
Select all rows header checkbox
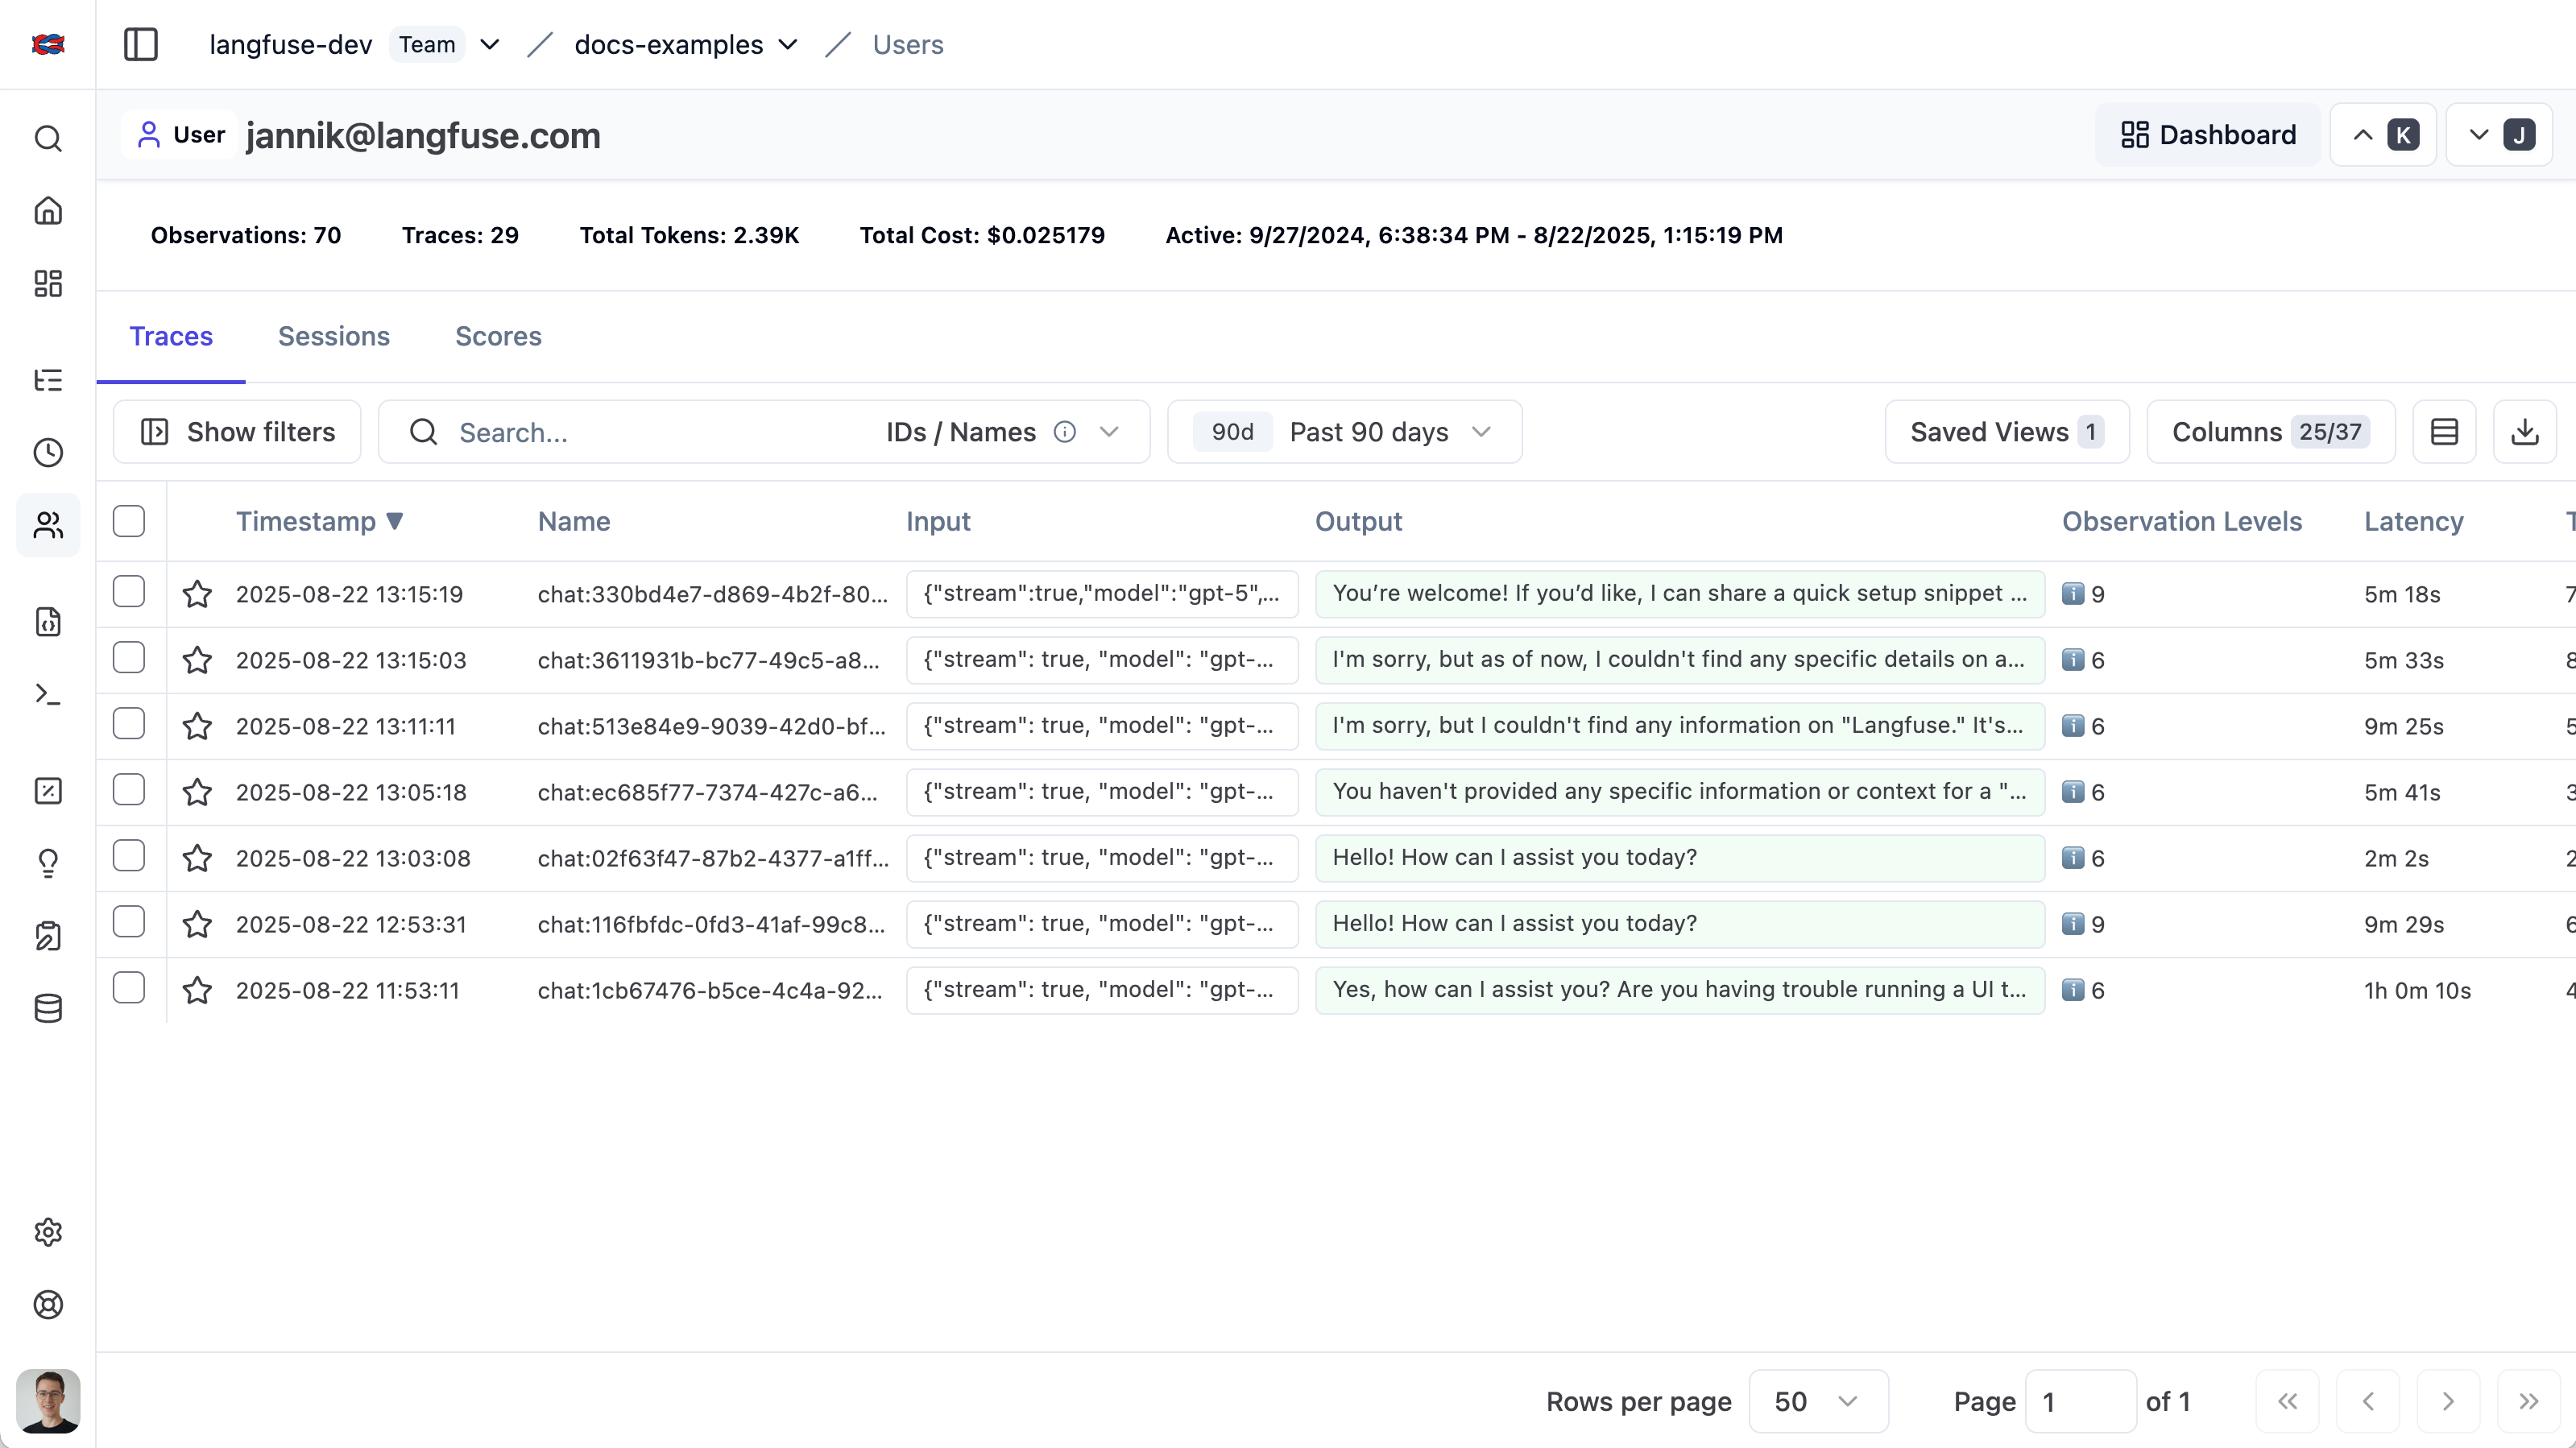pyautogui.click(x=129, y=521)
